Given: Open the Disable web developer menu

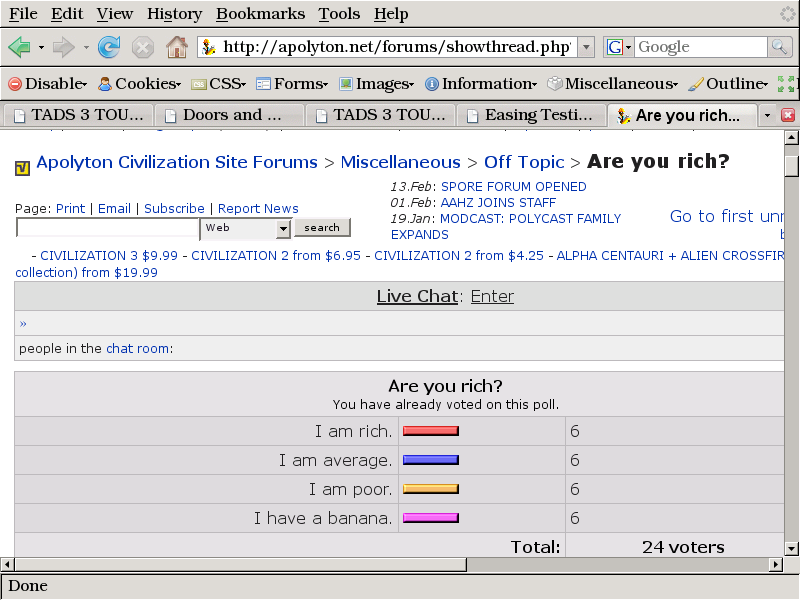Looking at the screenshot, I should [48, 84].
